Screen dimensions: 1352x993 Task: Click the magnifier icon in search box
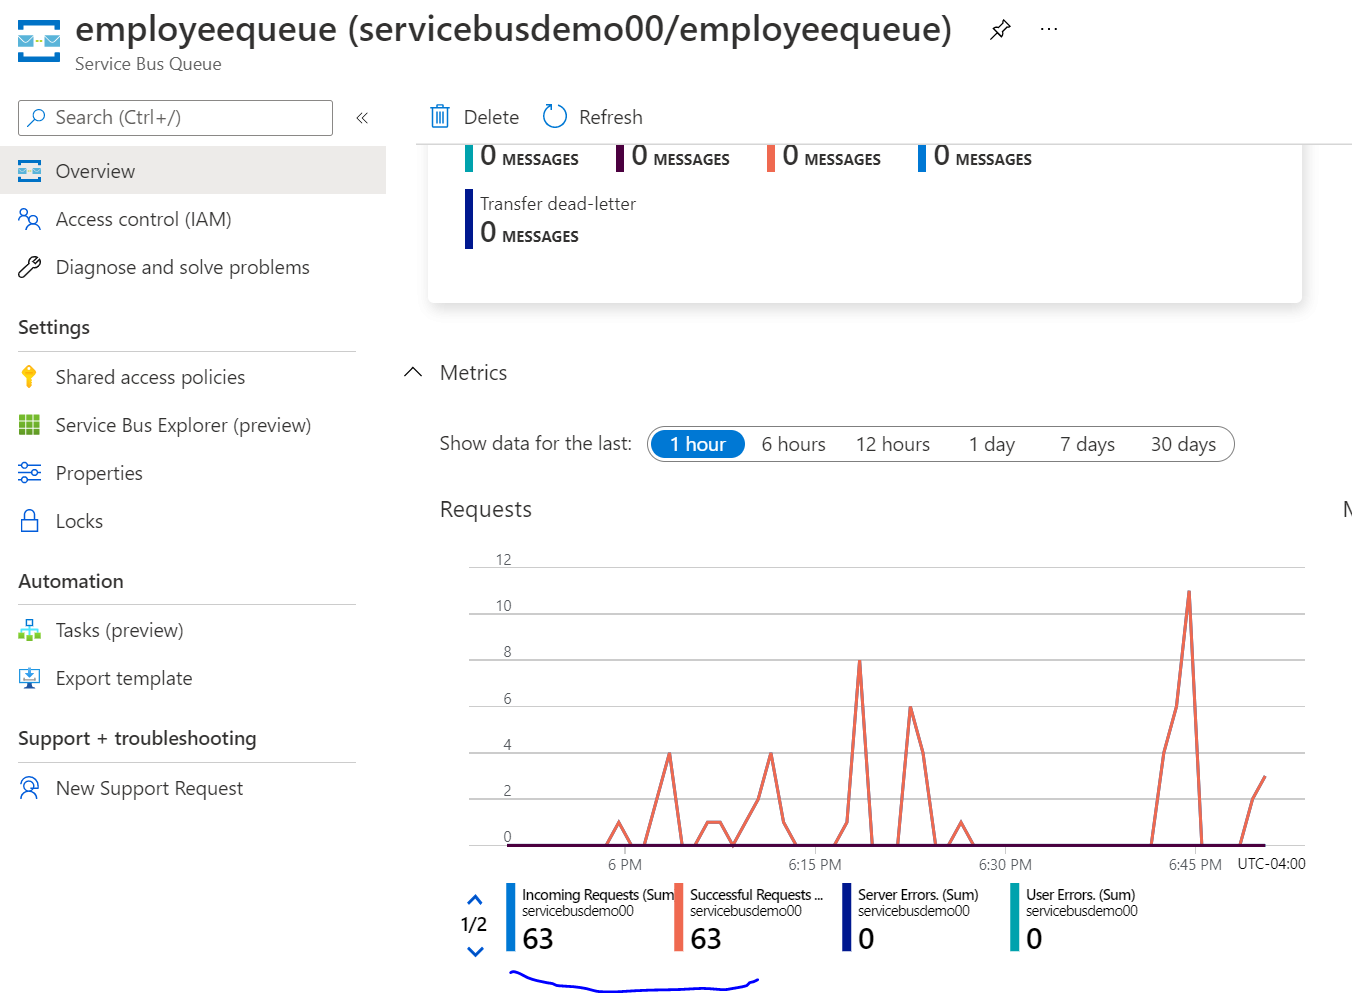pos(37,117)
